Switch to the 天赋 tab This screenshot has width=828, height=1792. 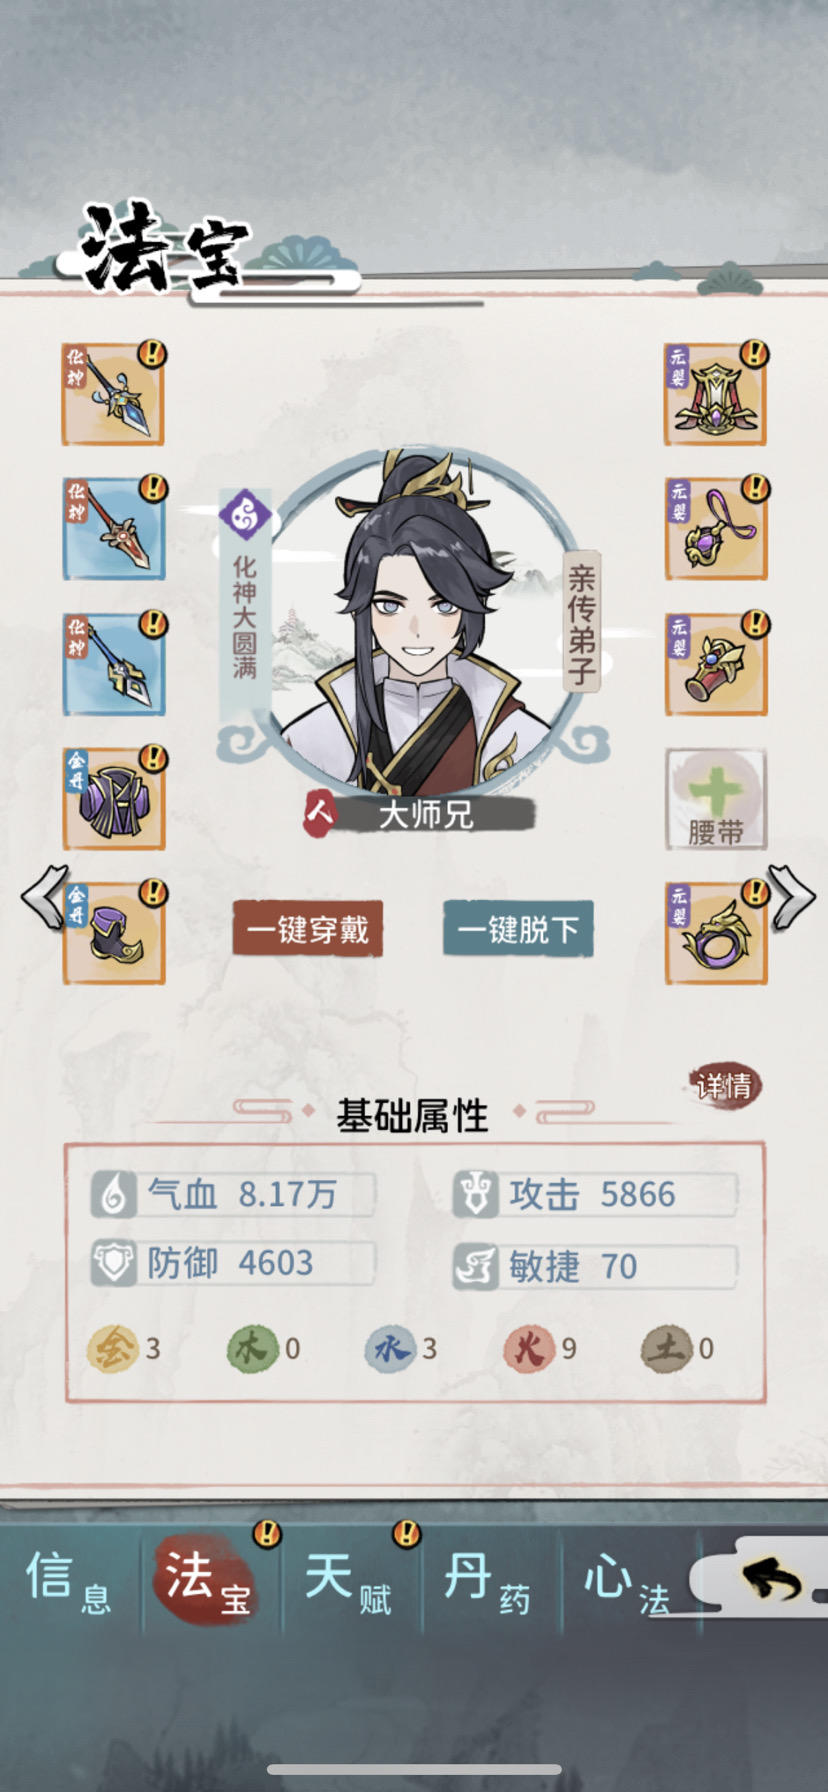pyautogui.click(x=348, y=1580)
